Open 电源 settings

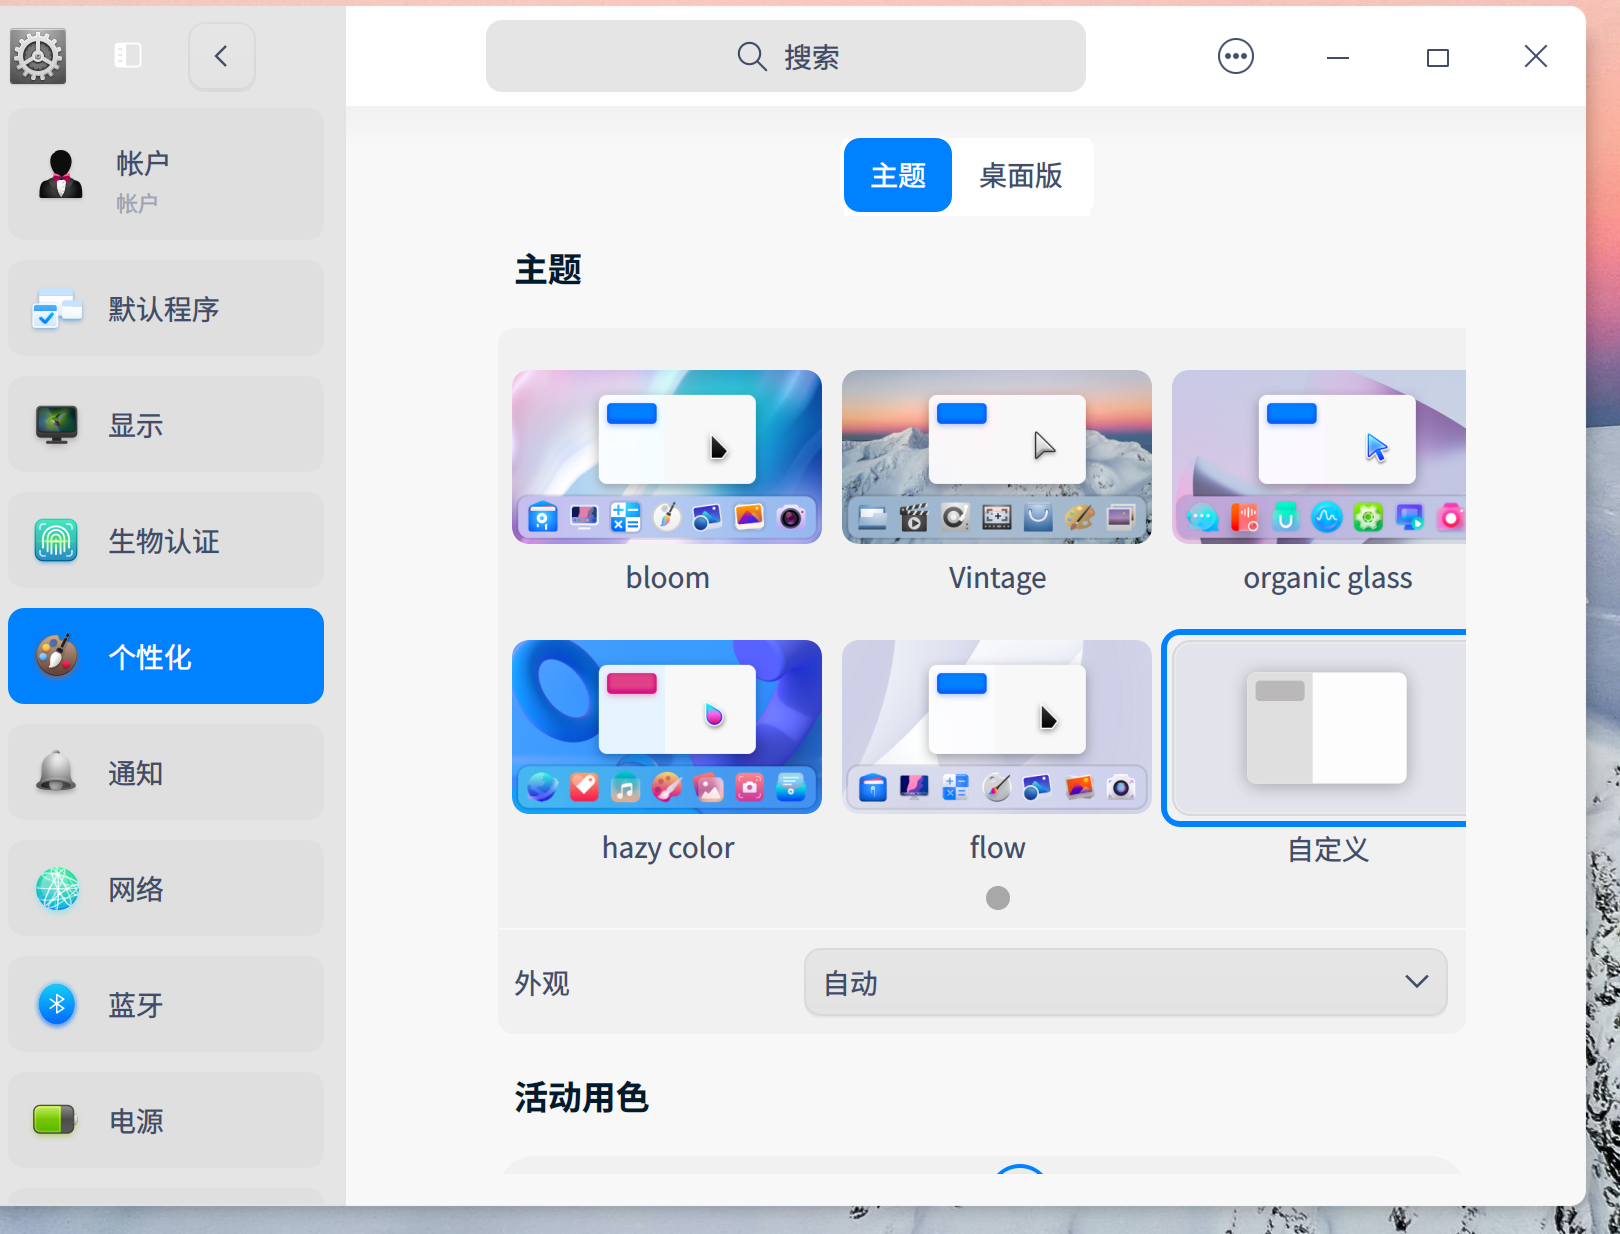coord(165,1120)
